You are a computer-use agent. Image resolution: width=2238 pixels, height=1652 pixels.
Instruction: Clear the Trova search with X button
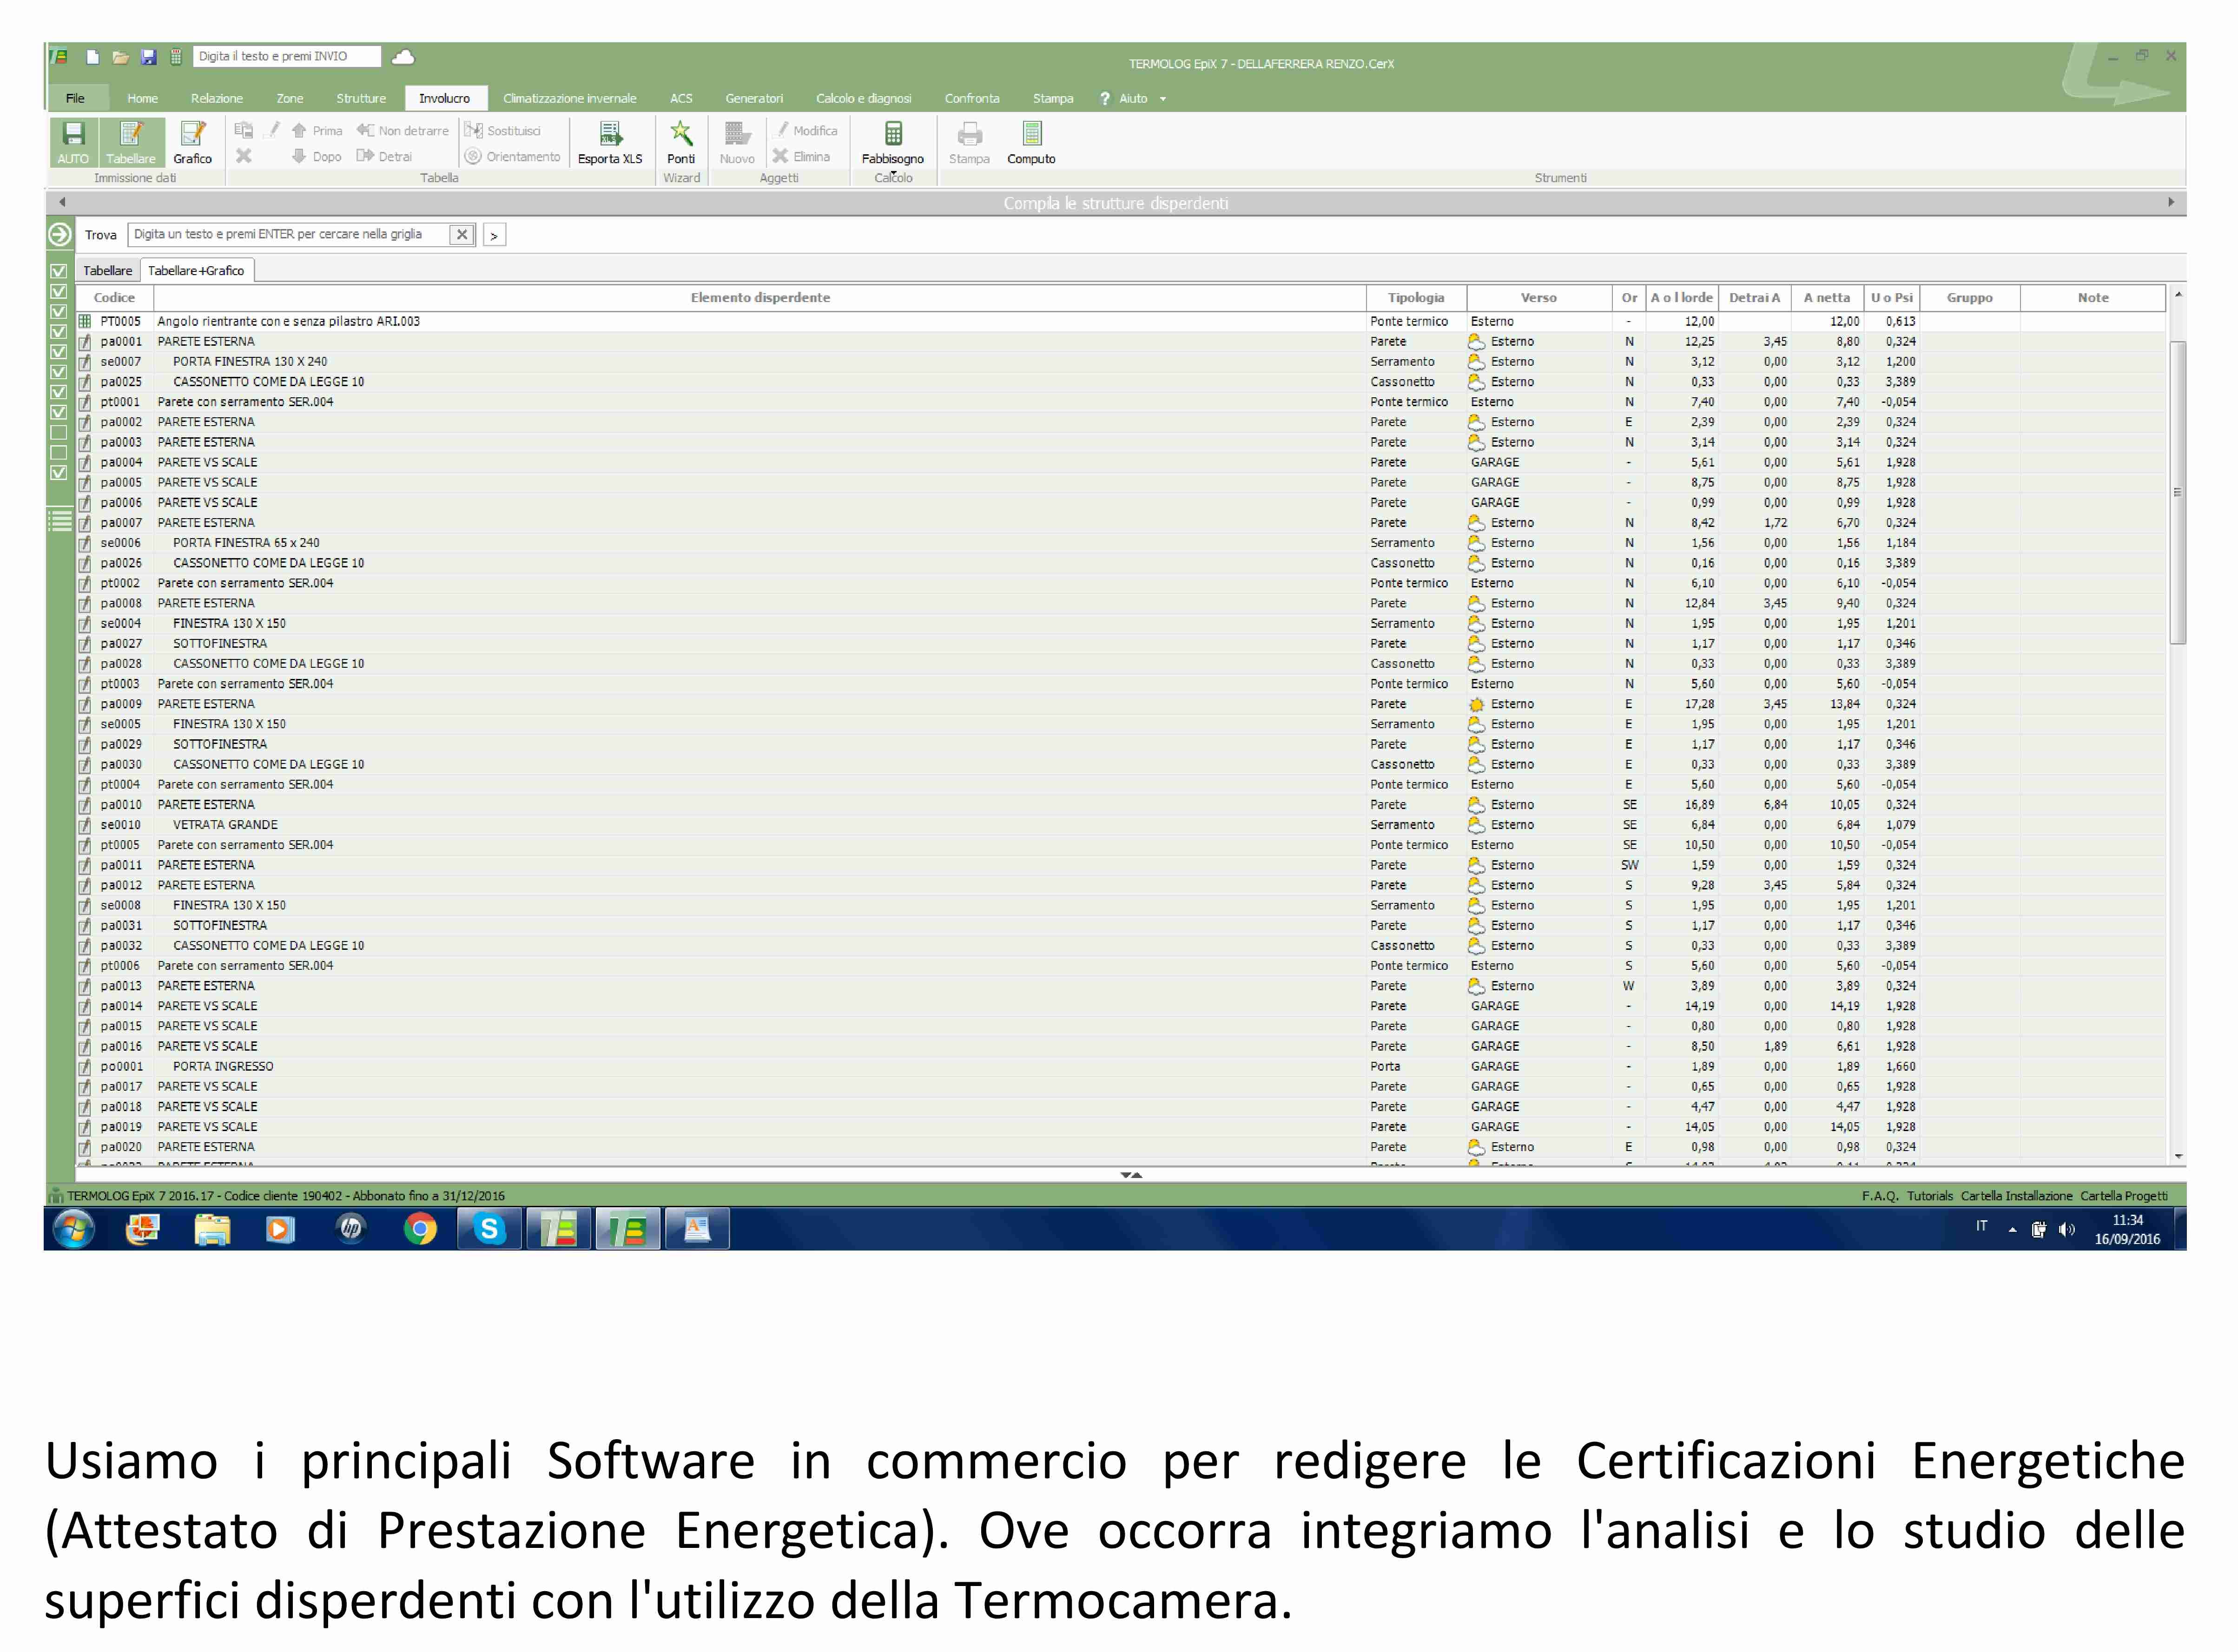461,235
